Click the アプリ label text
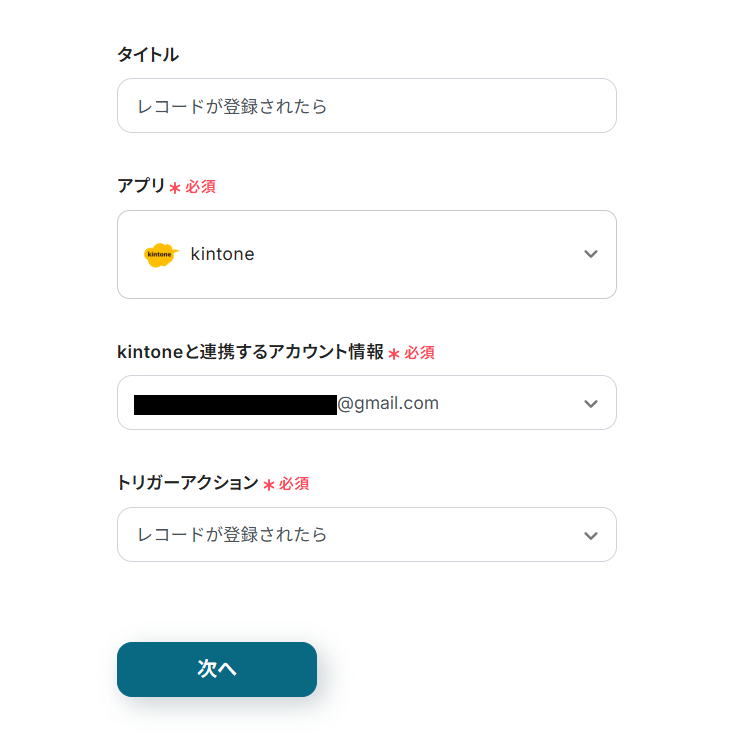Image resolution: width=736 pixels, height=752 pixels. tap(141, 186)
